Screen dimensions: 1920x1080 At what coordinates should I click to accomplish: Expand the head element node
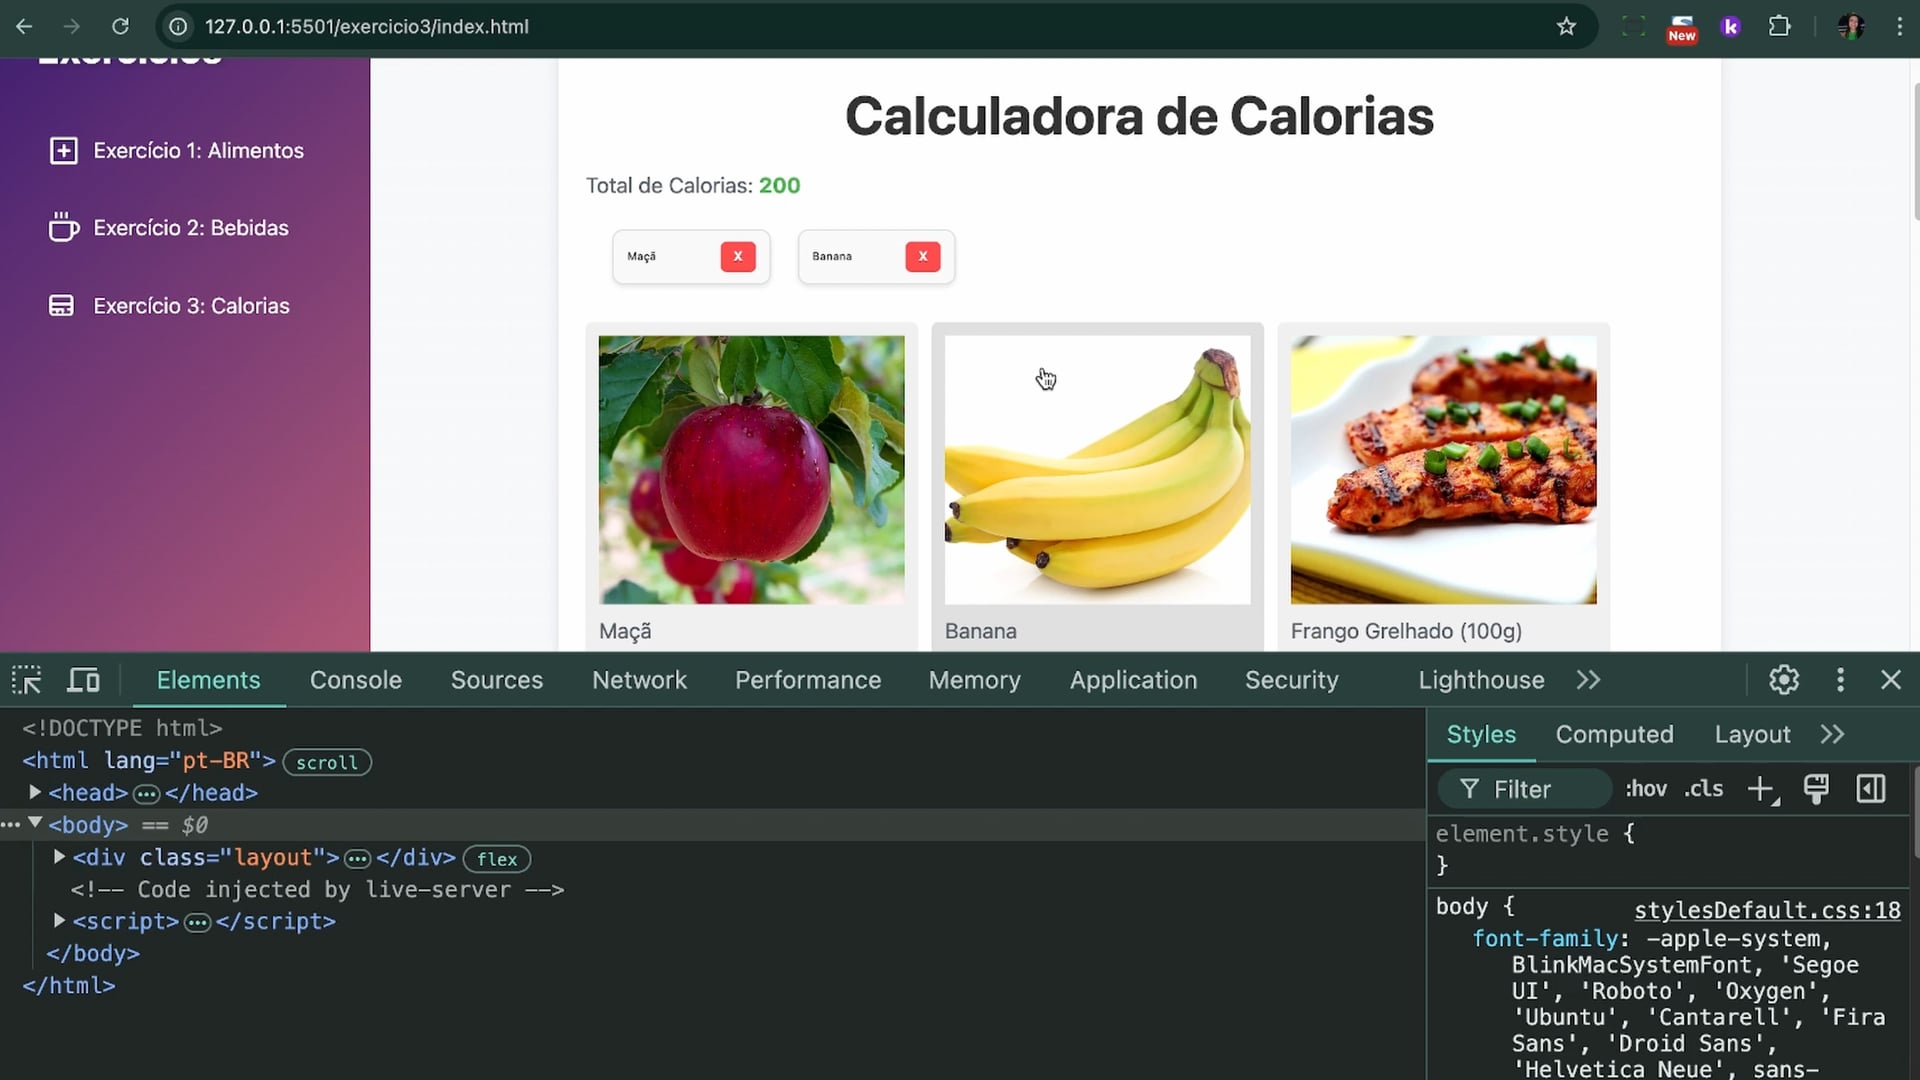35,792
